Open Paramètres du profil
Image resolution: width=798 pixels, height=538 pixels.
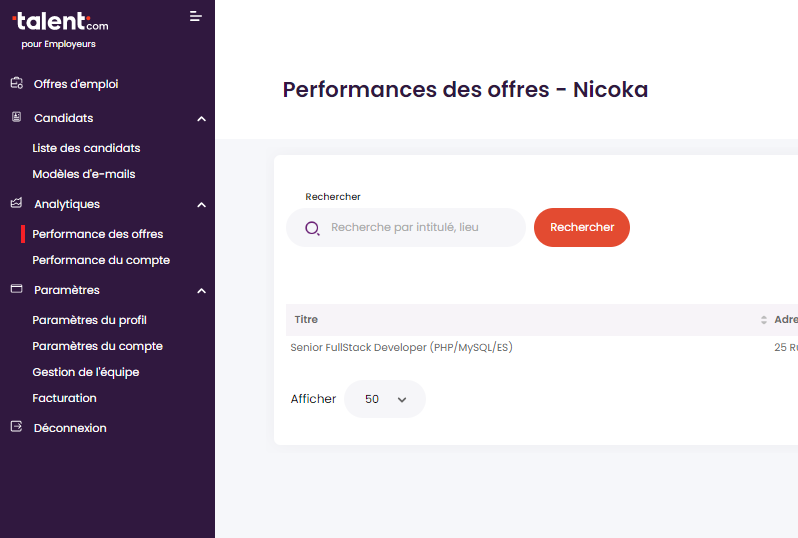tap(89, 320)
